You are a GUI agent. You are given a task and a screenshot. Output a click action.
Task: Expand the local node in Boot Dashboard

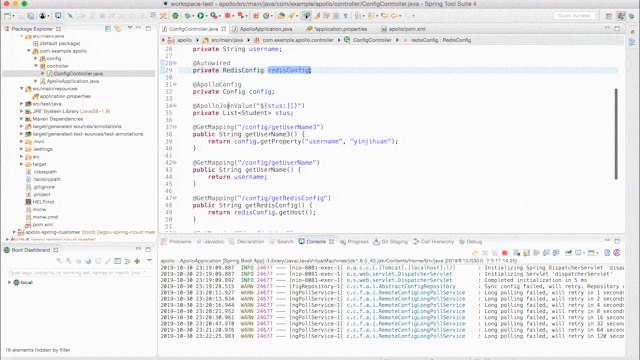pos(9,282)
